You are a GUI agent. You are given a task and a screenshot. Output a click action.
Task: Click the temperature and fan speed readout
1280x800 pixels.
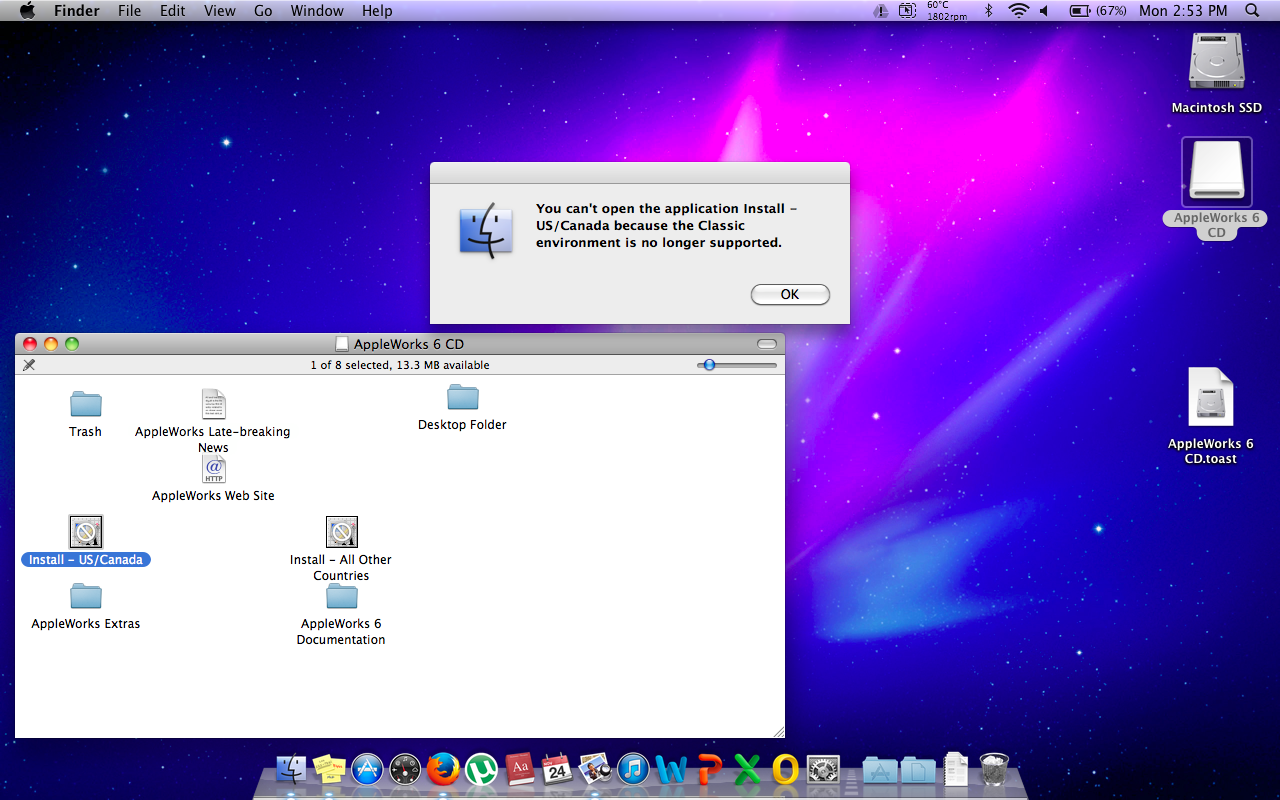click(946, 11)
